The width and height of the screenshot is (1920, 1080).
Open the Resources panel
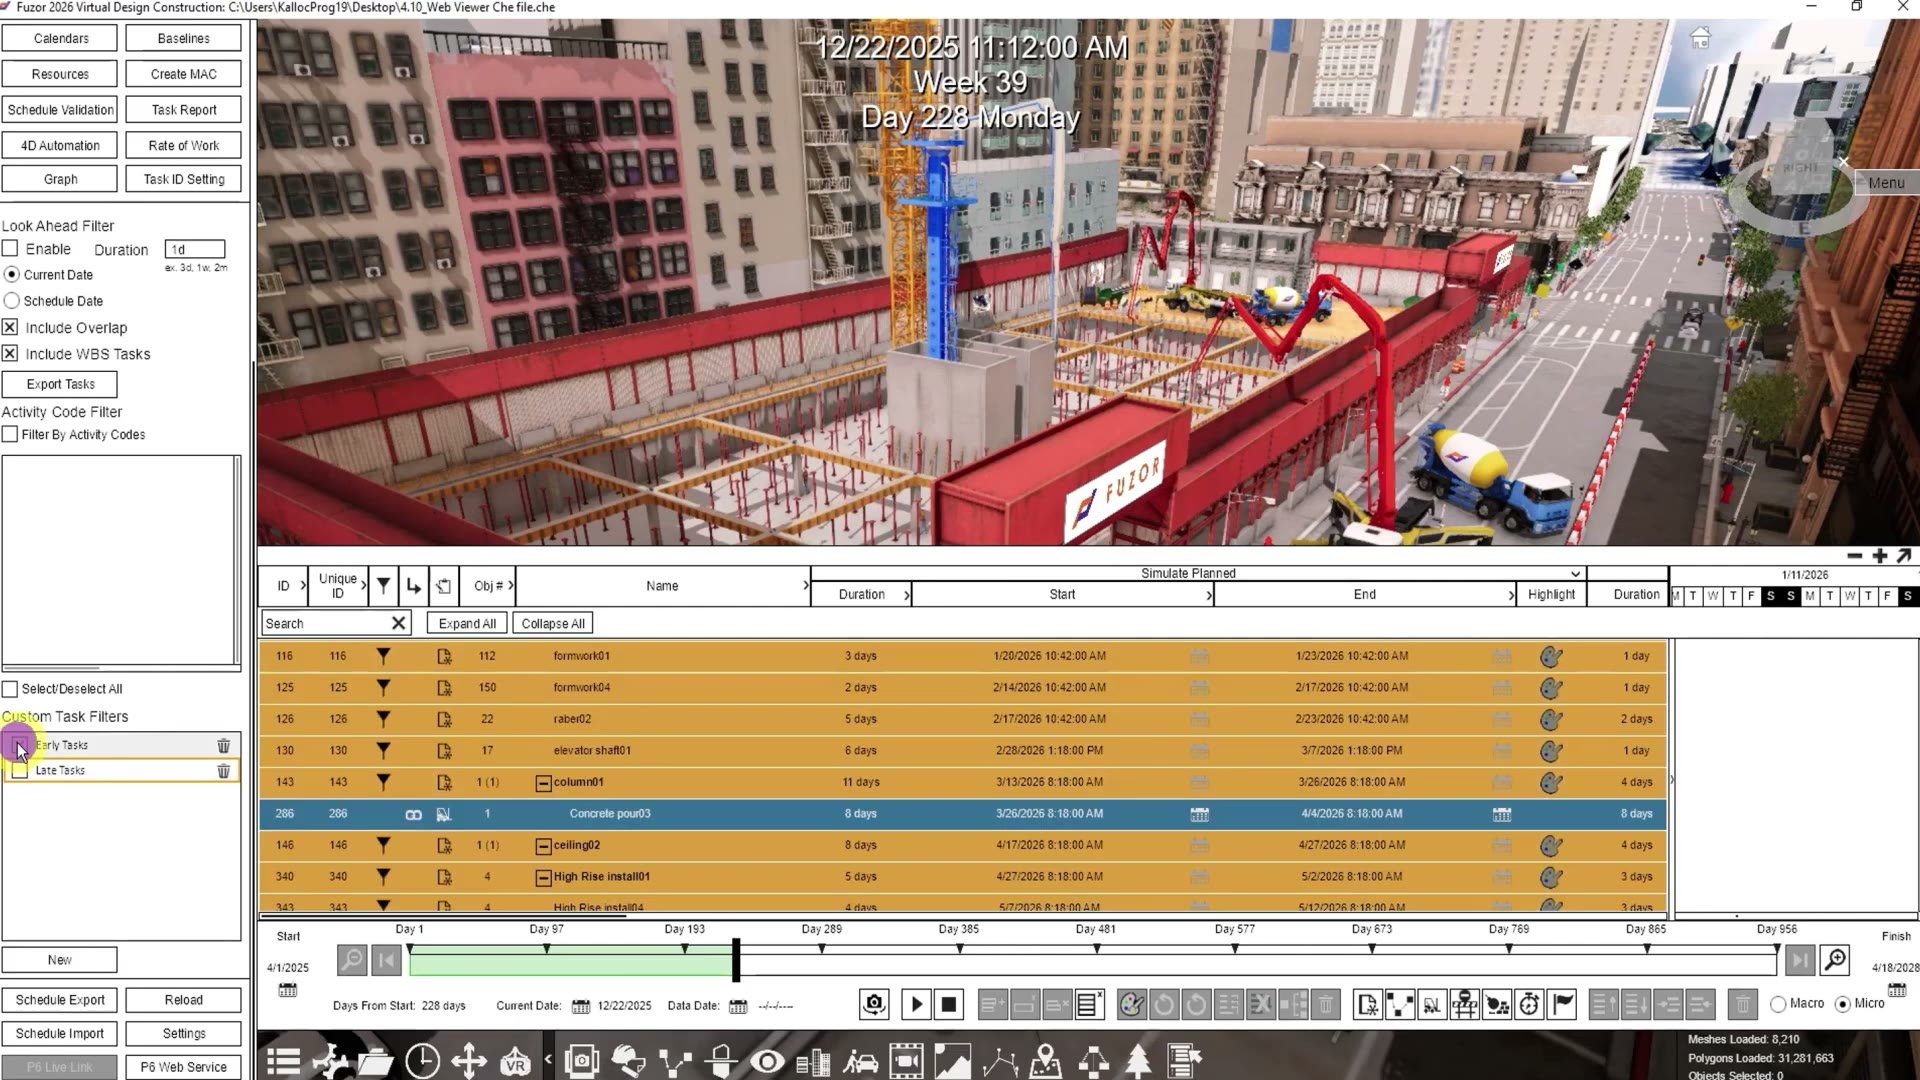pyautogui.click(x=60, y=74)
